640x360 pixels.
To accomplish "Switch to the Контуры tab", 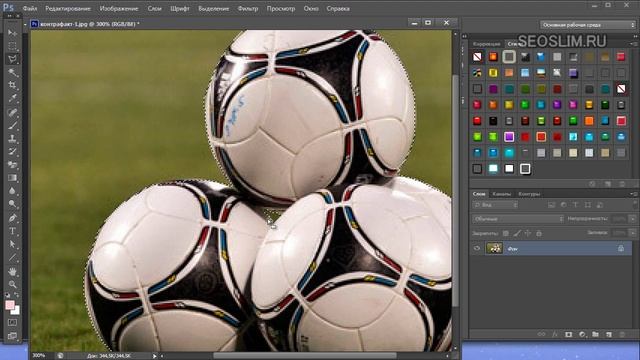I will coord(529,194).
